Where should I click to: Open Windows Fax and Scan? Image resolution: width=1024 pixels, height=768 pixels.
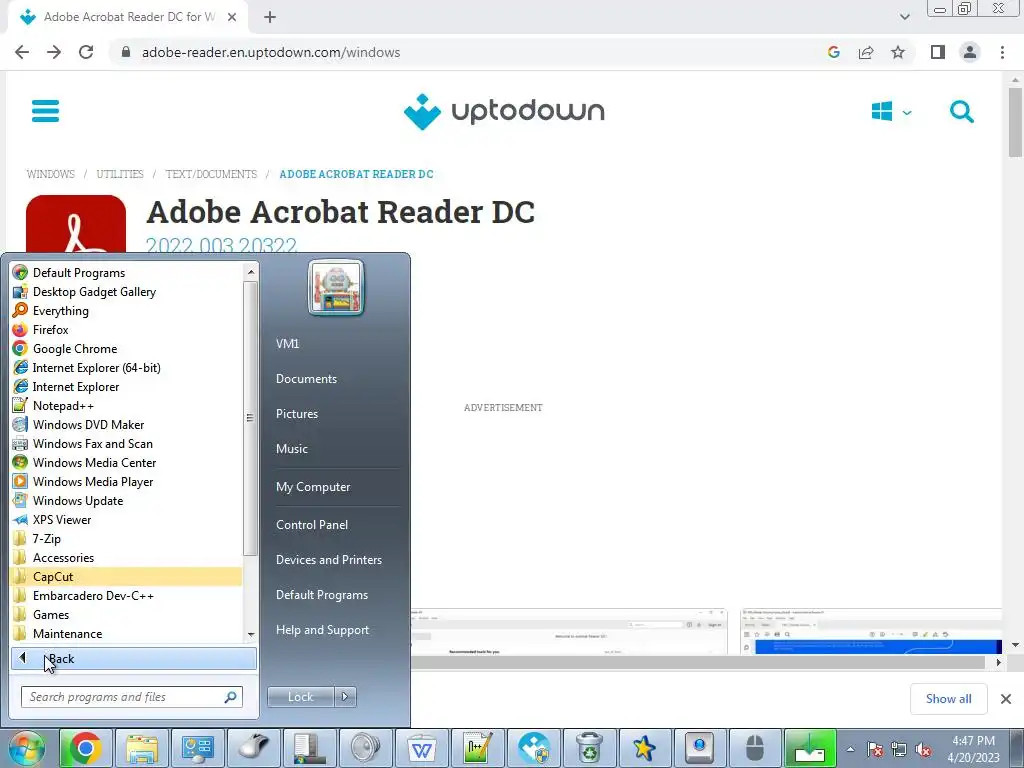pos(127,443)
